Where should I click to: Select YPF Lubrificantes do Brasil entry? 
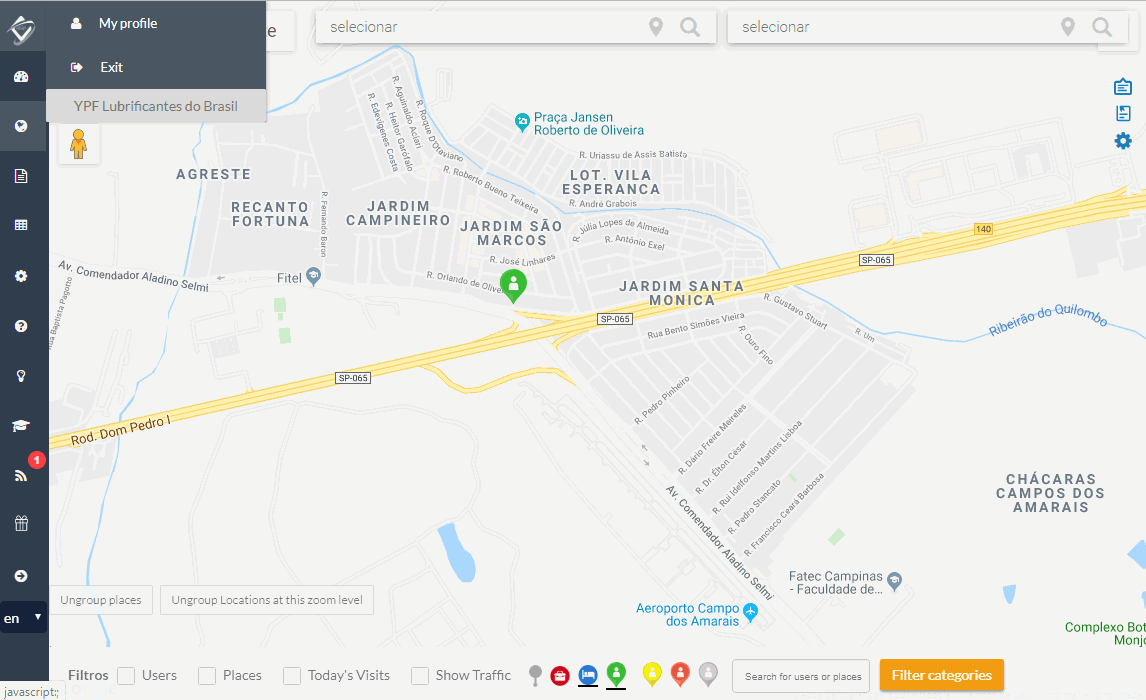156,106
